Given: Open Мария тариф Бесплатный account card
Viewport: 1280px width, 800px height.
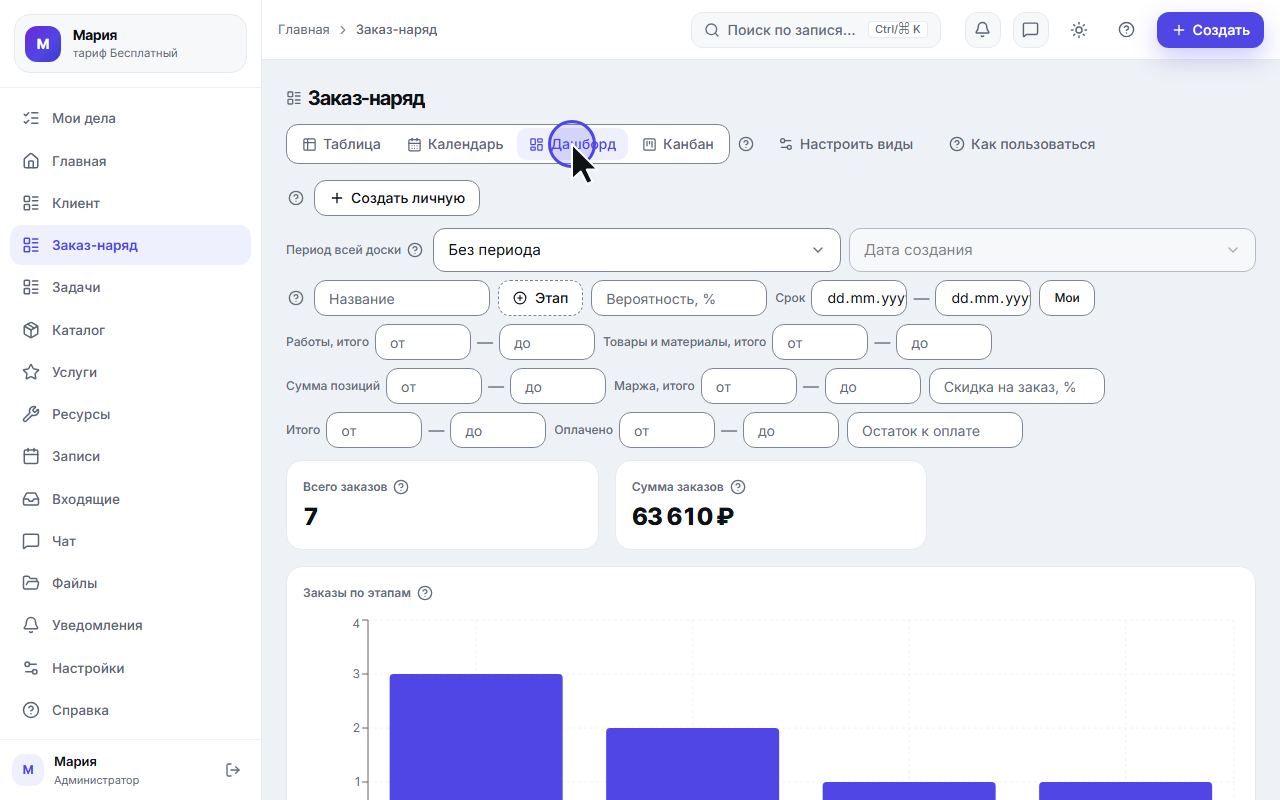Looking at the screenshot, I should point(130,43).
